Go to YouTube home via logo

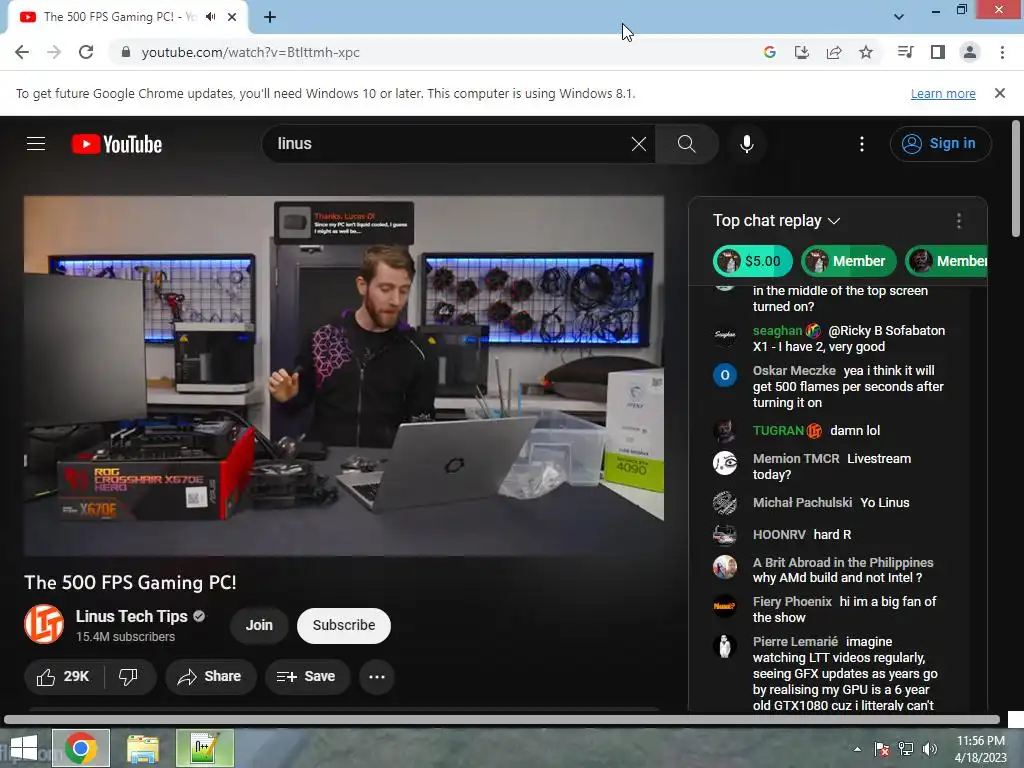117,144
